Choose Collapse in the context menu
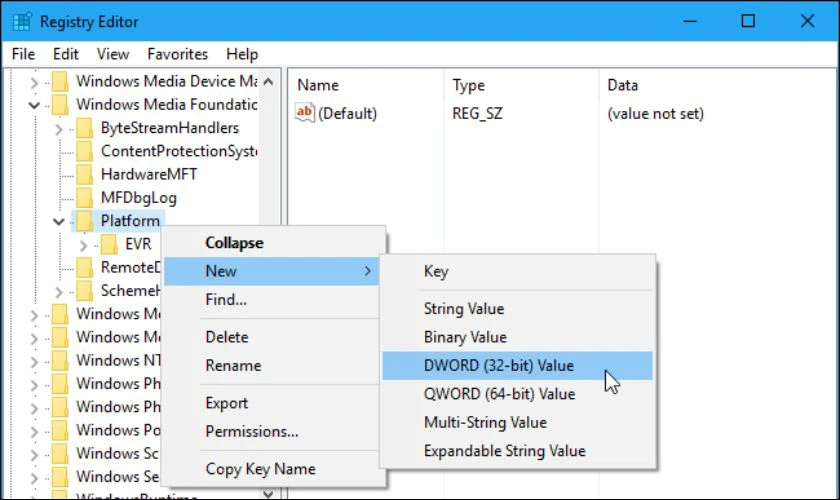This screenshot has width=840, height=500. coord(274,243)
